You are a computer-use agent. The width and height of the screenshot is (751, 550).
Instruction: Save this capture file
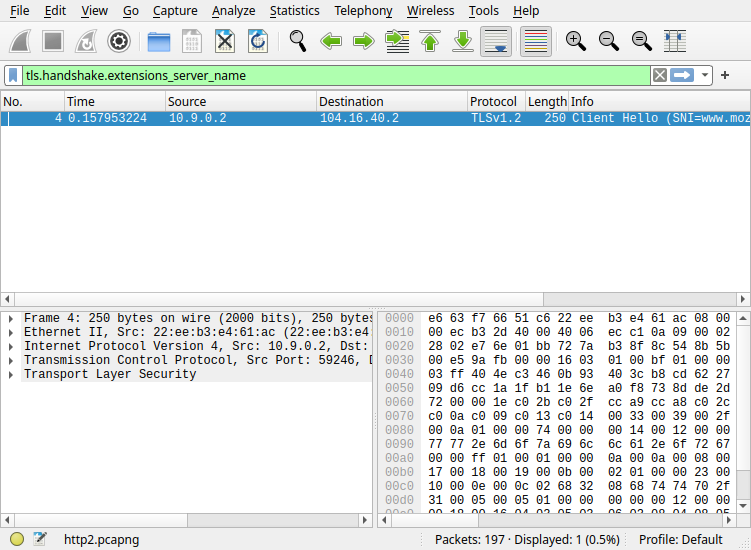[192, 41]
